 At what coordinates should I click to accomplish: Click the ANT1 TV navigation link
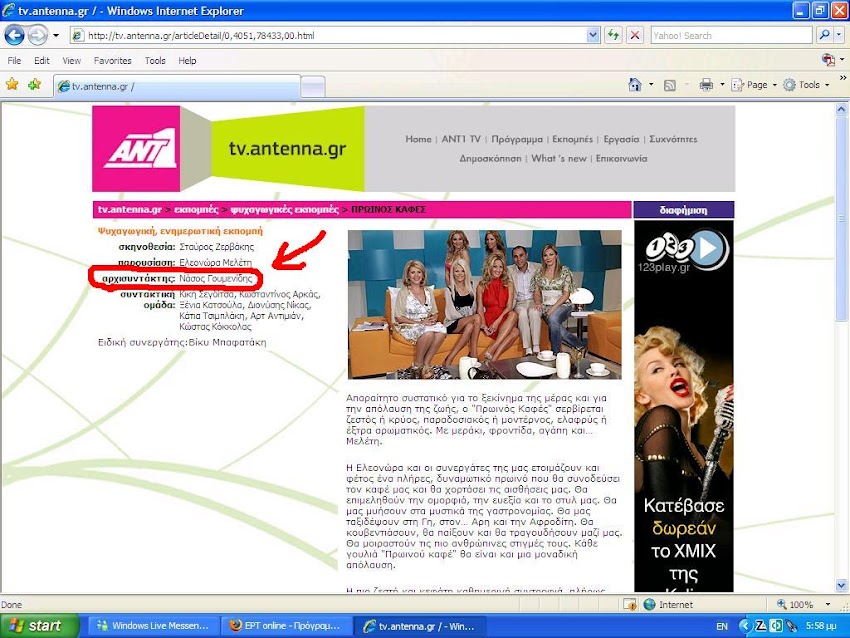click(461, 139)
